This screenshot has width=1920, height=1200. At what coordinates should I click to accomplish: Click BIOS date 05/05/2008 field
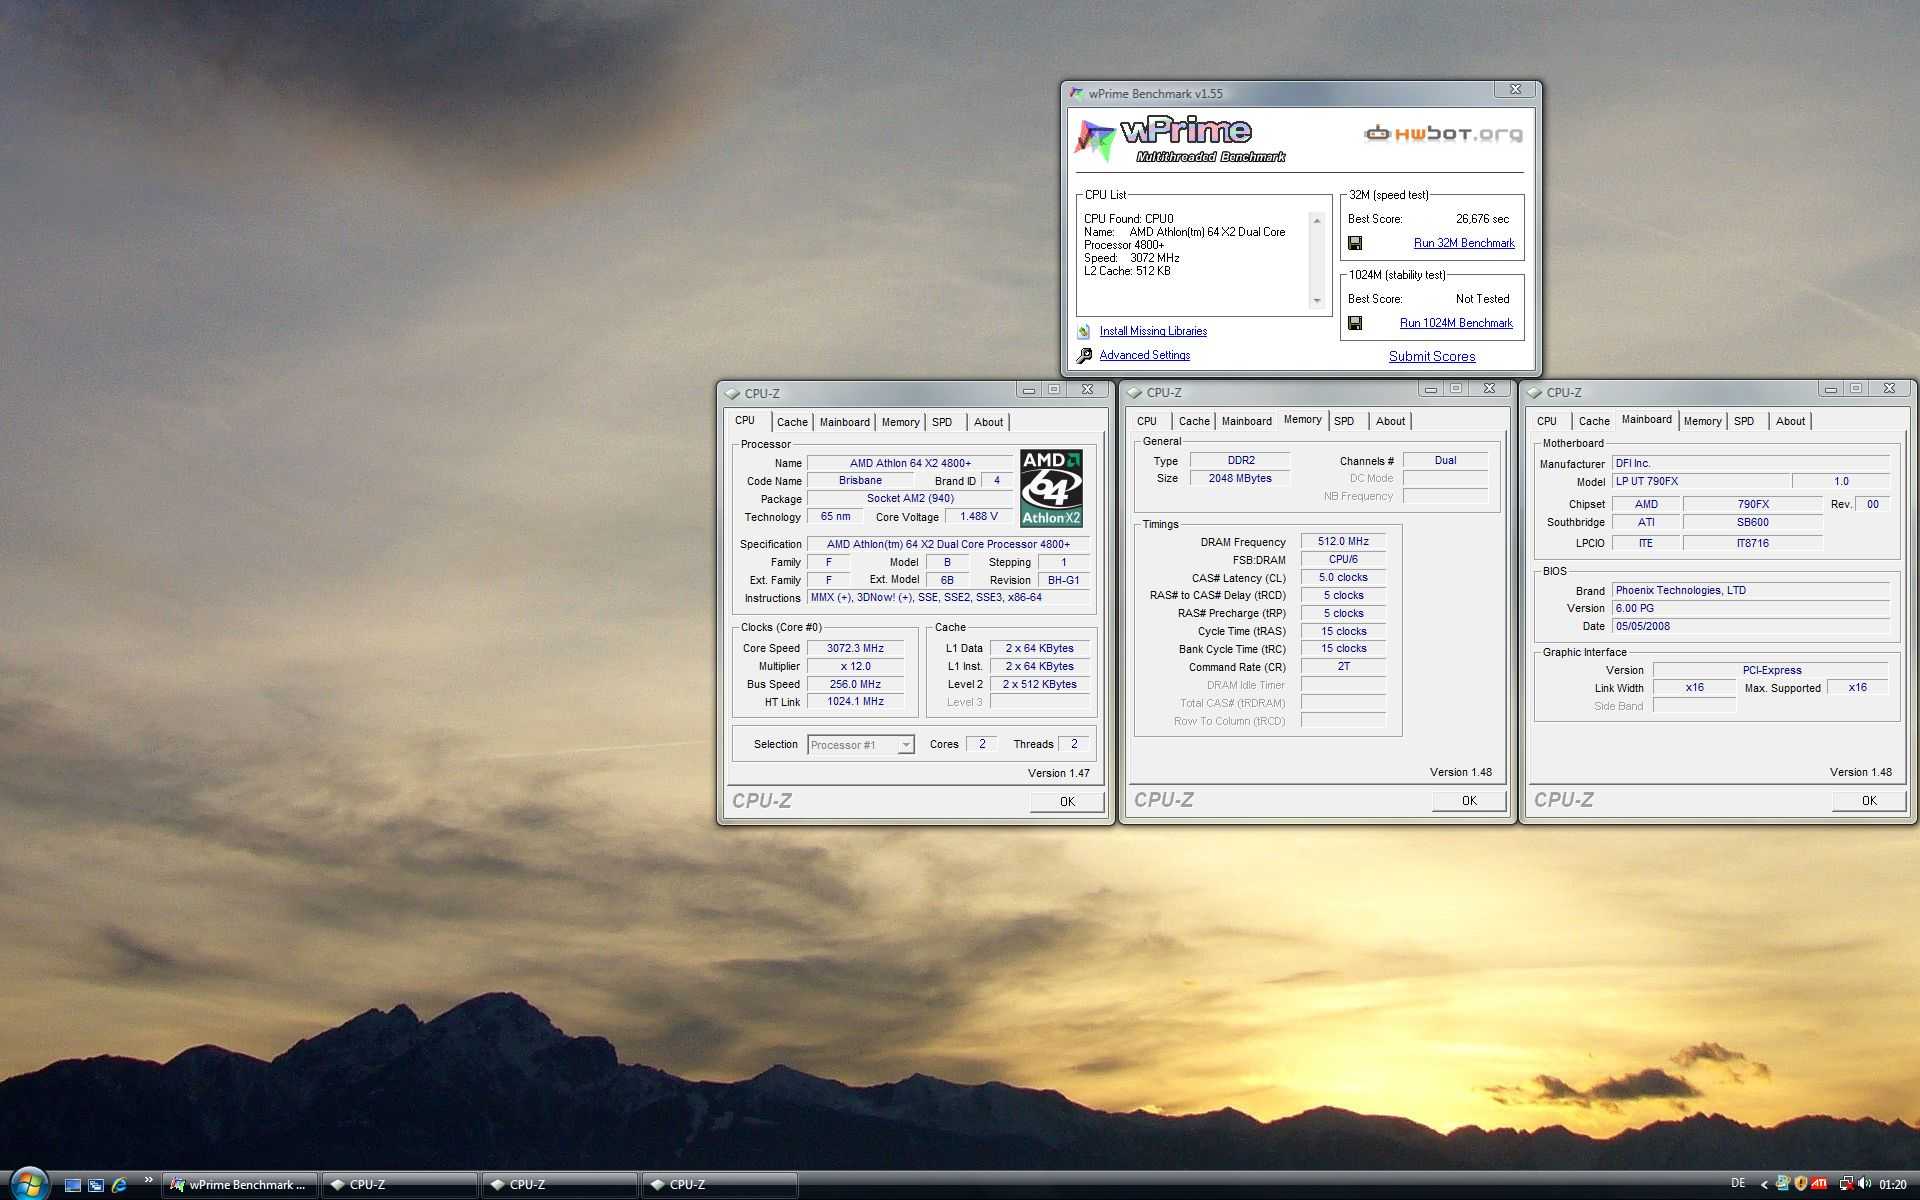[1751, 626]
